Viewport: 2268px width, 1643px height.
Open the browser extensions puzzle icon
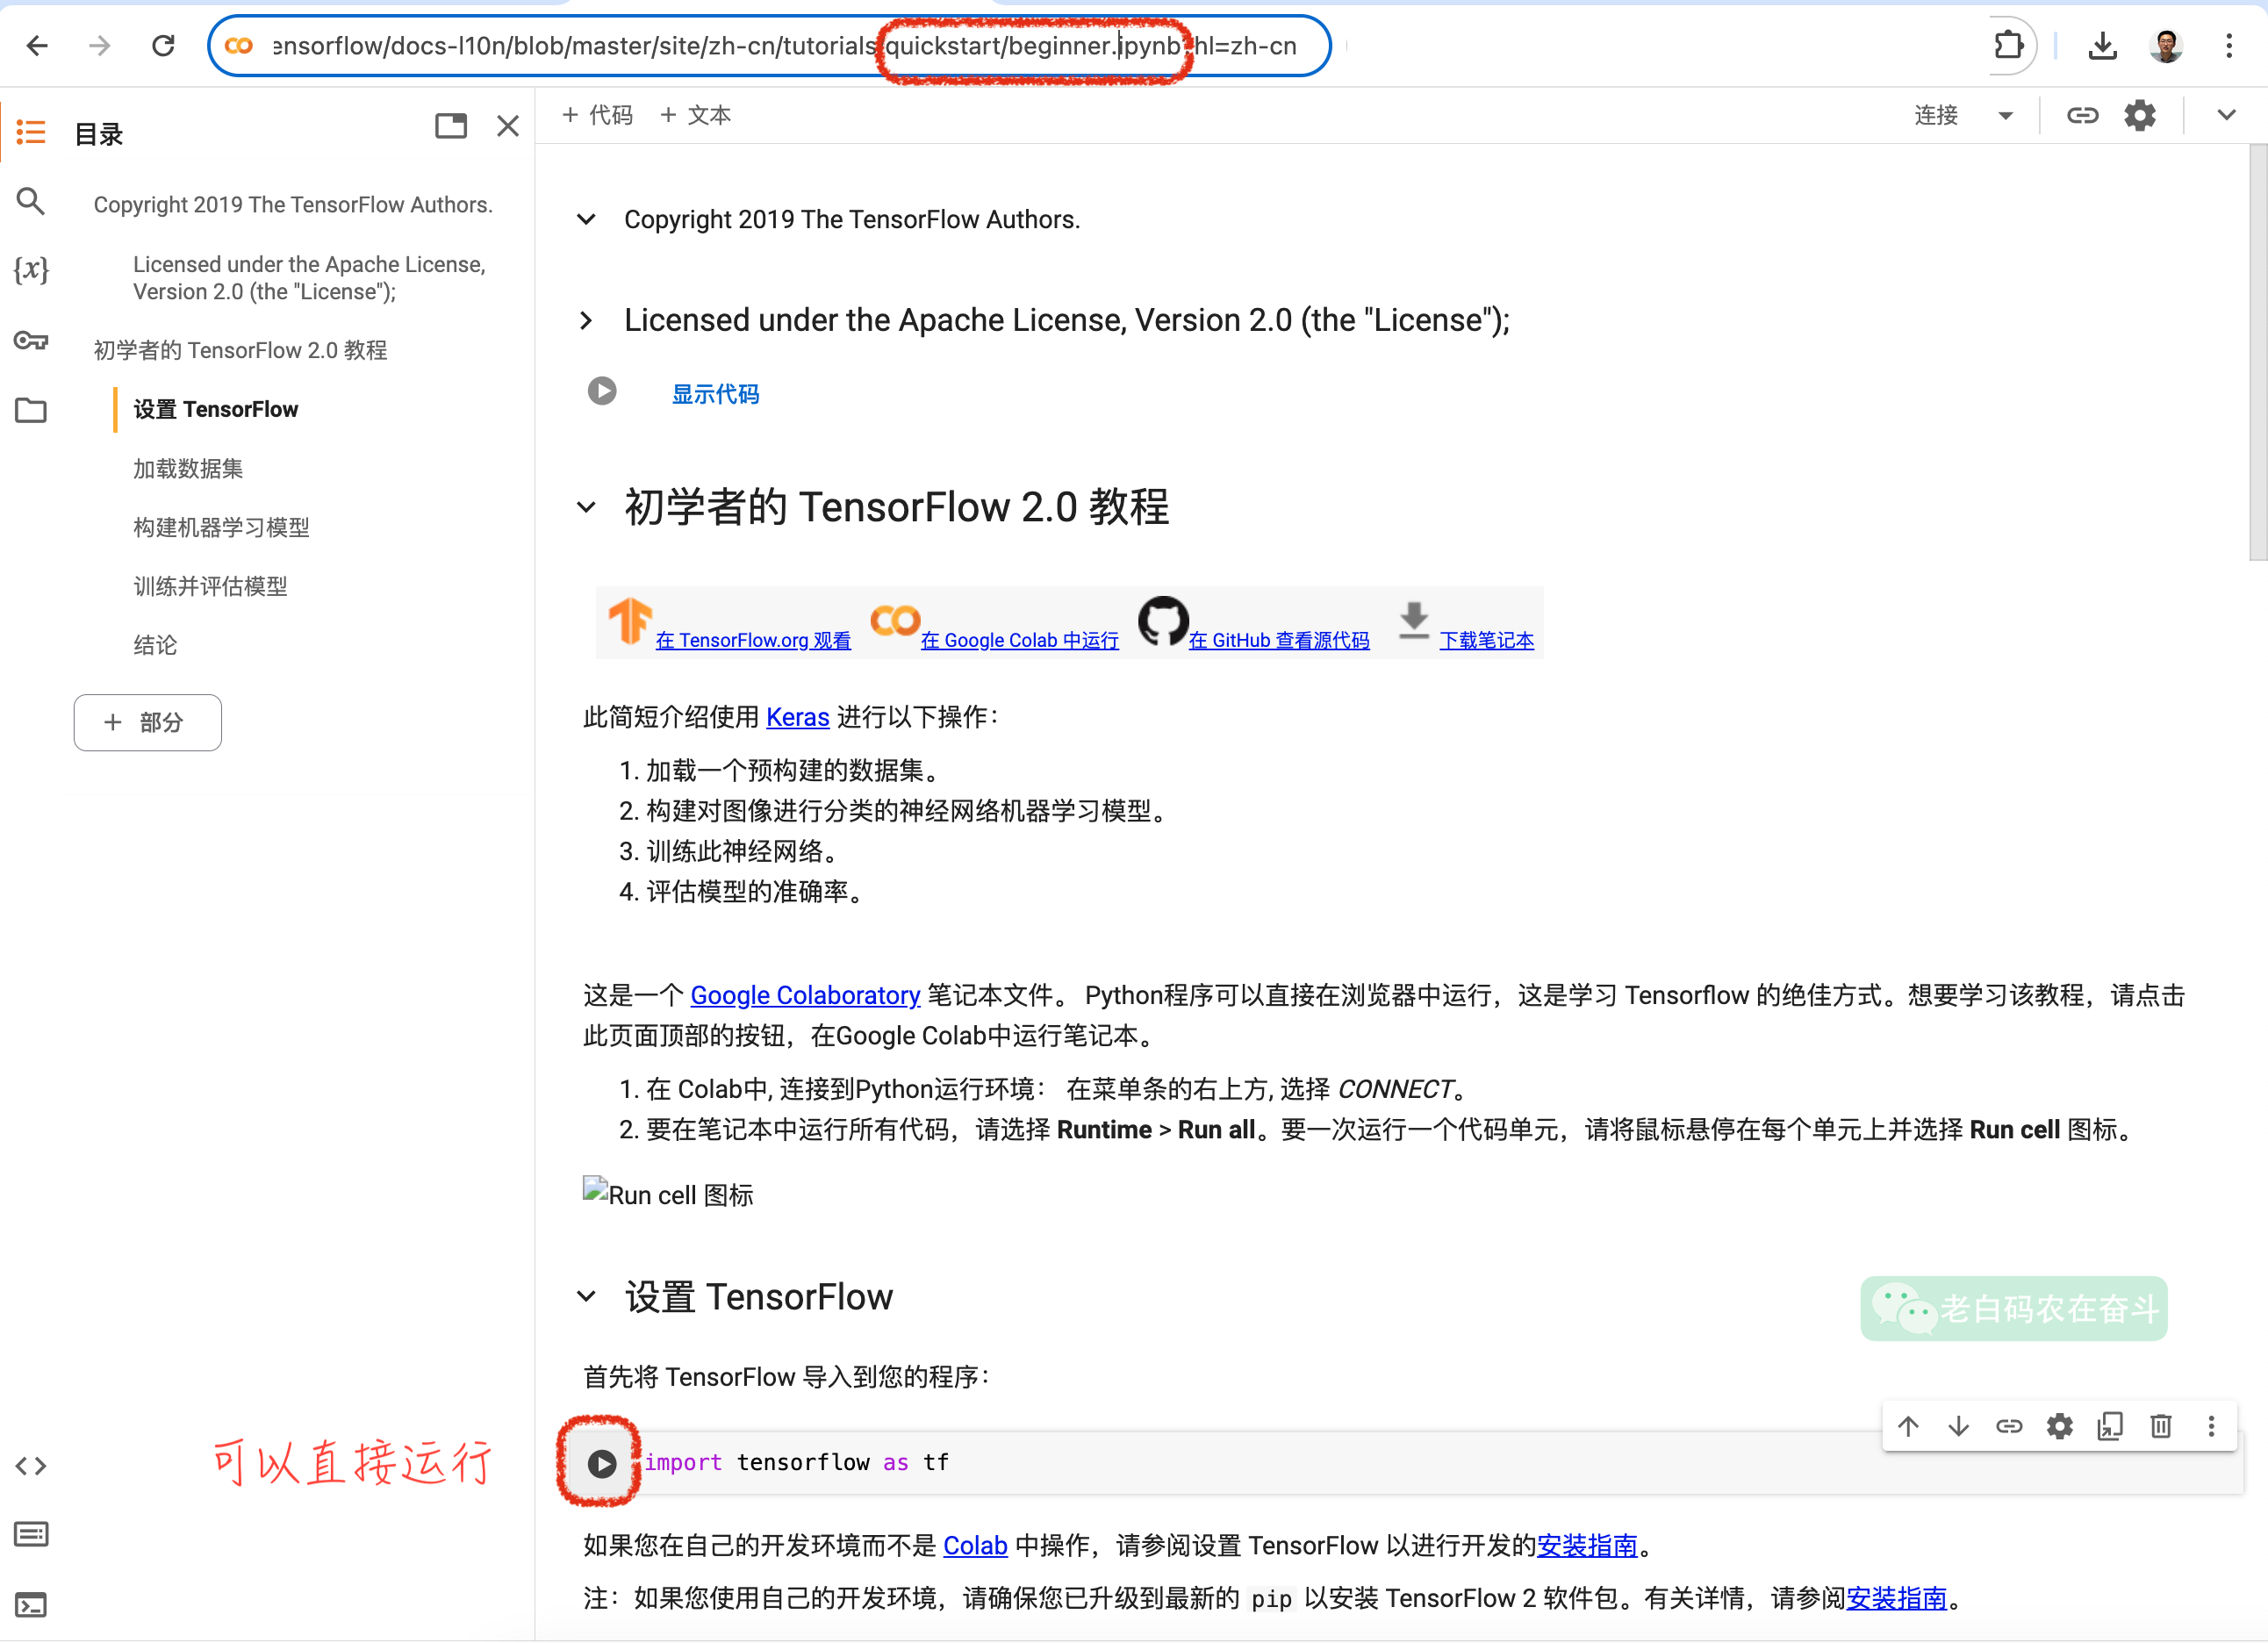coord(2007,46)
